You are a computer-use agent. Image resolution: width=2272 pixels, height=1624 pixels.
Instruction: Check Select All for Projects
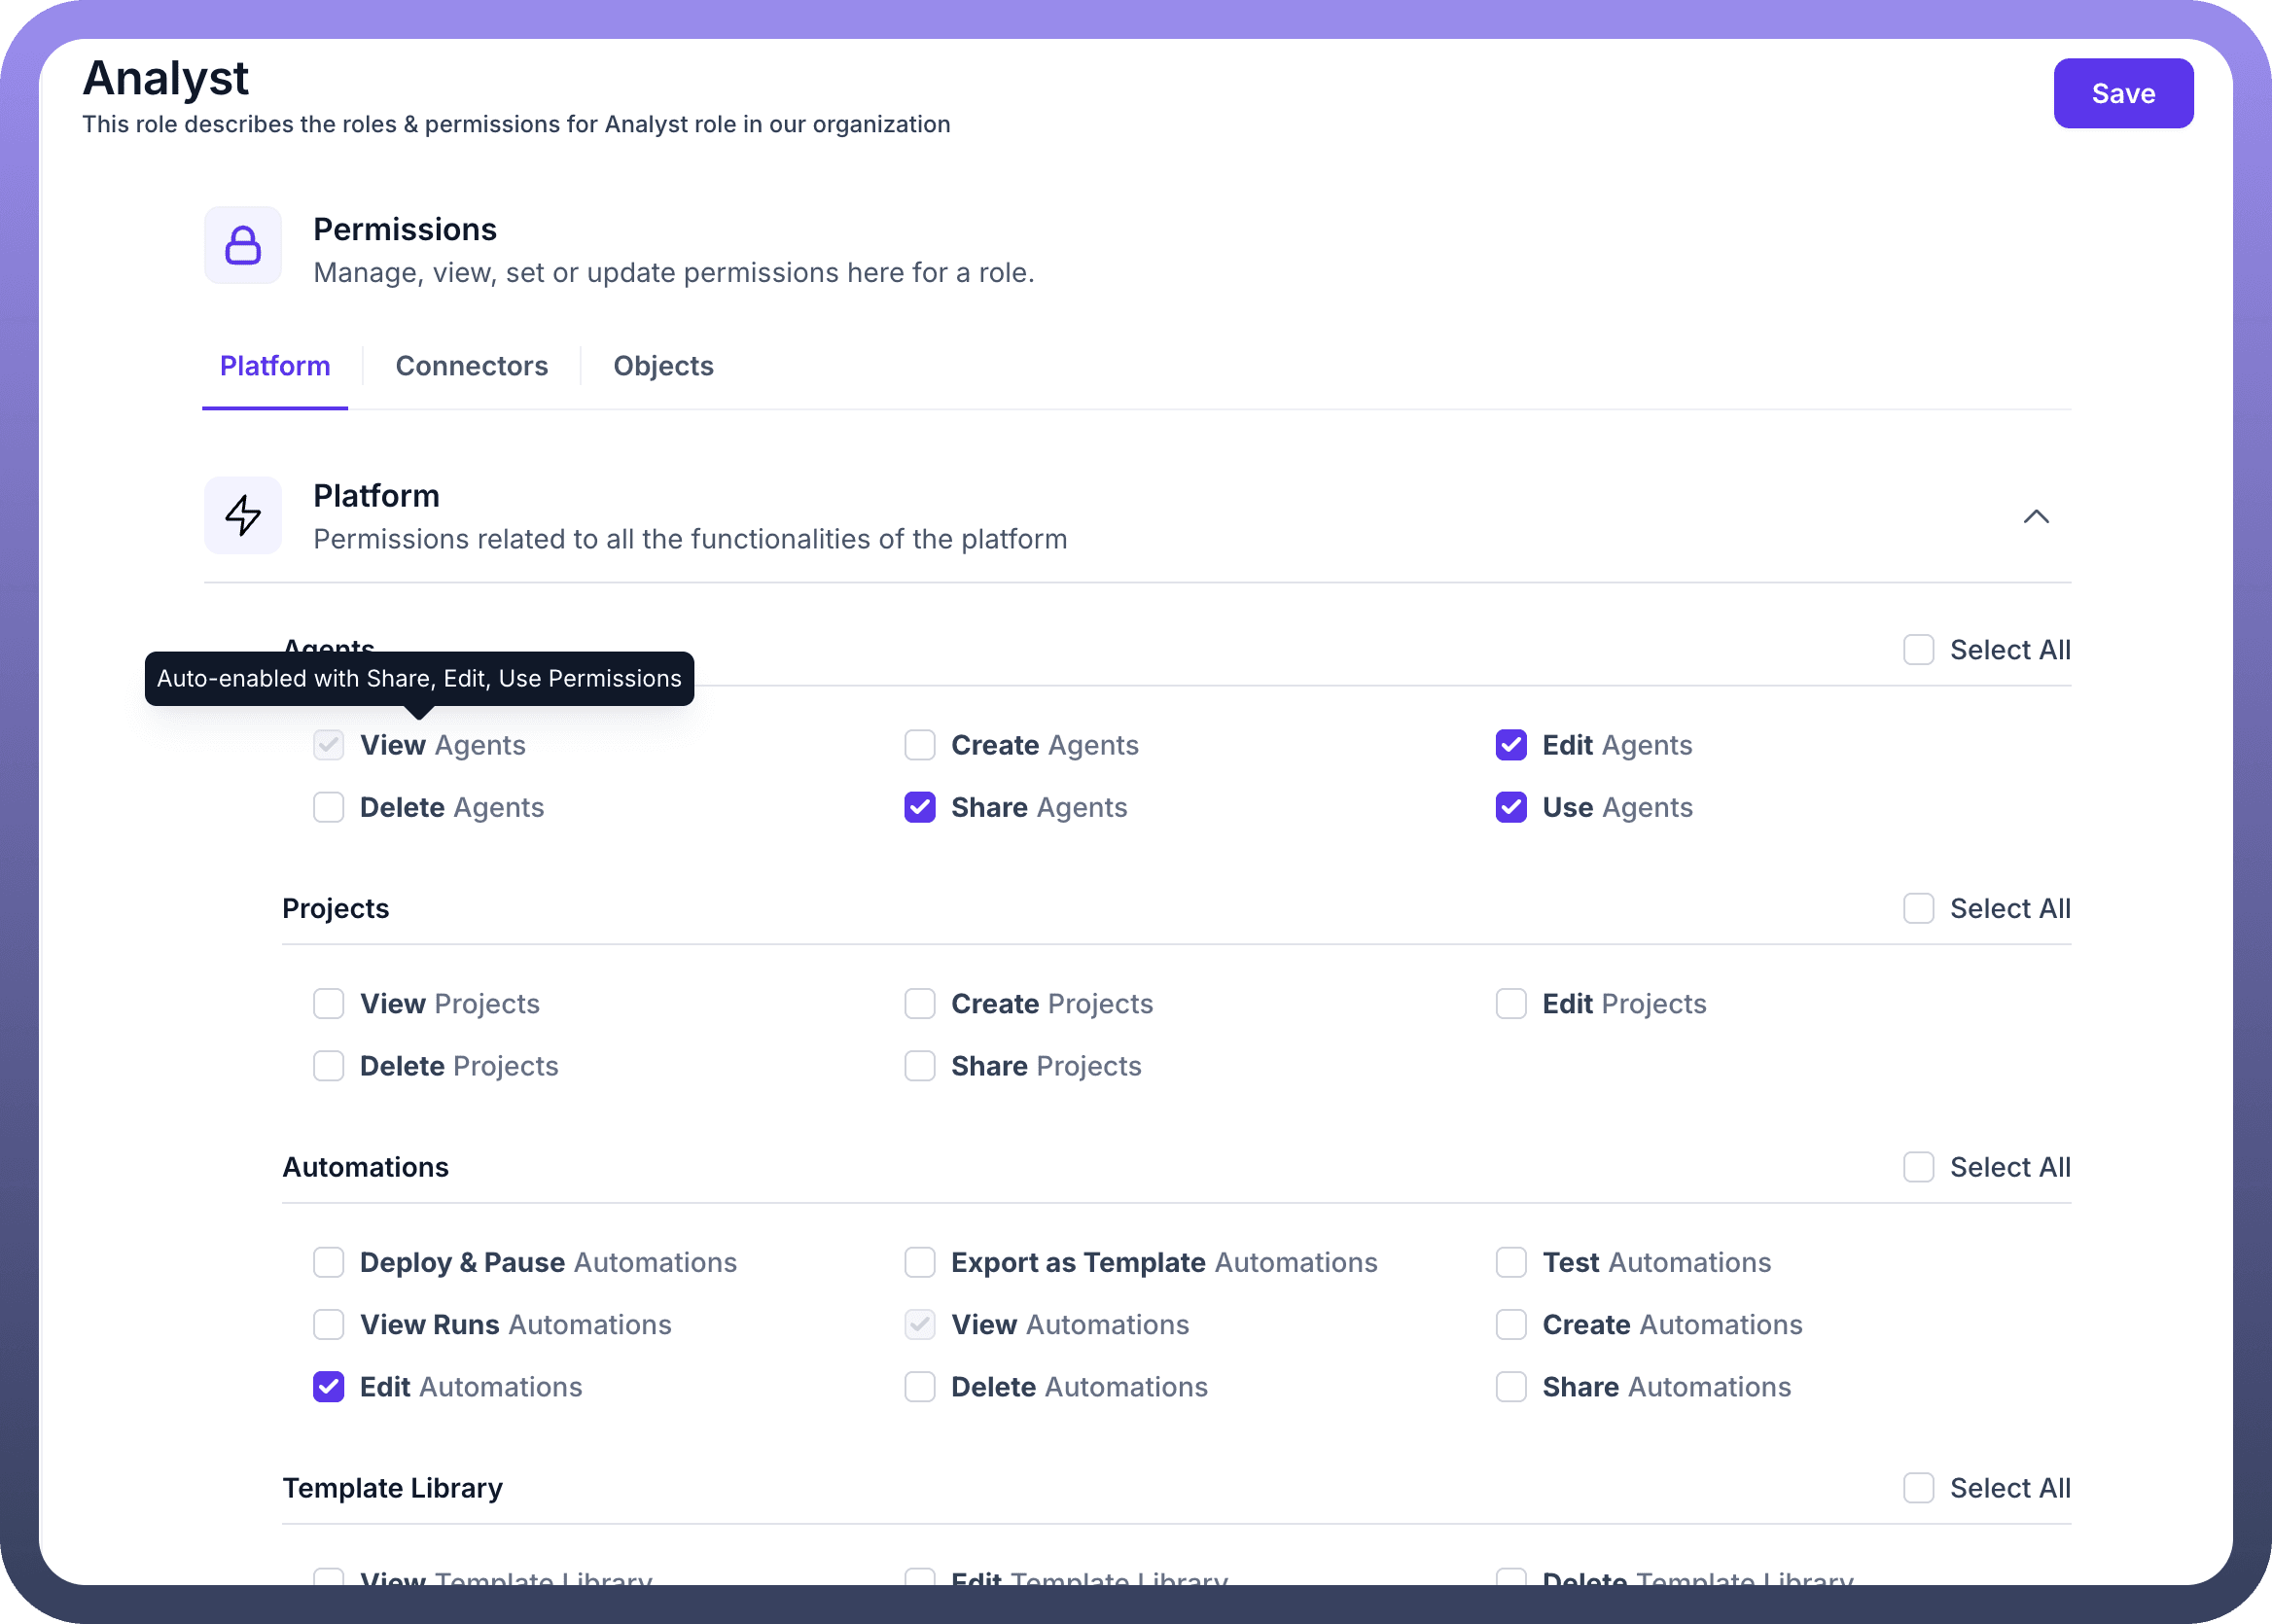pyautogui.click(x=1917, y=909)
